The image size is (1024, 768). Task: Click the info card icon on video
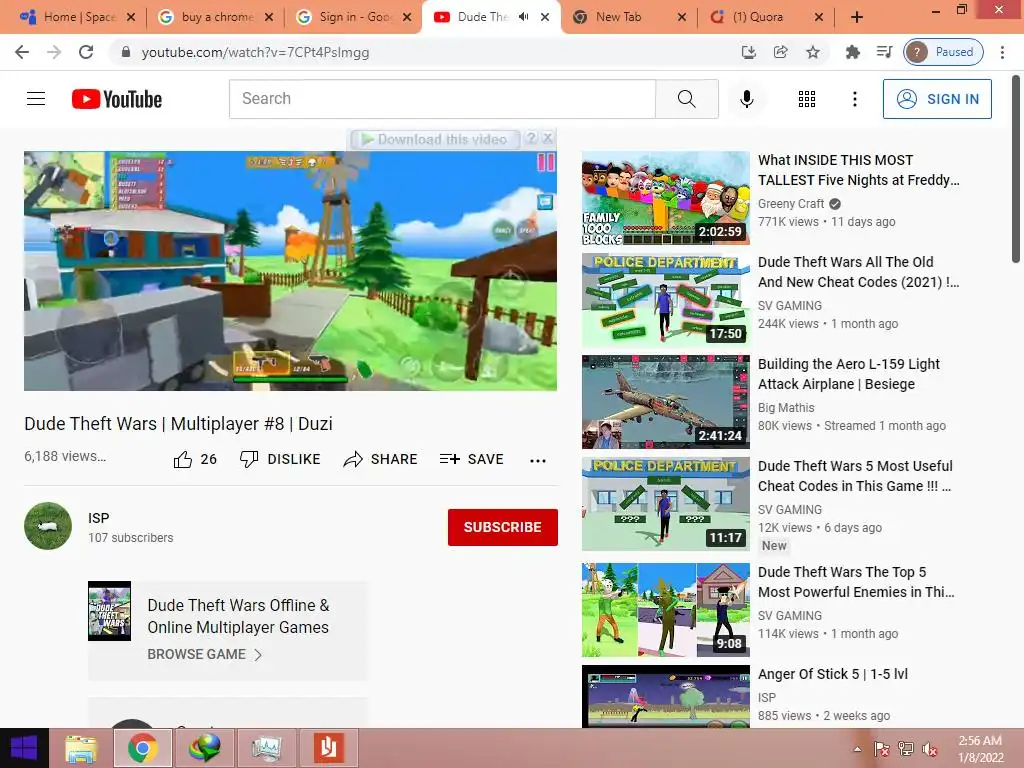click(x=545, y=202)
